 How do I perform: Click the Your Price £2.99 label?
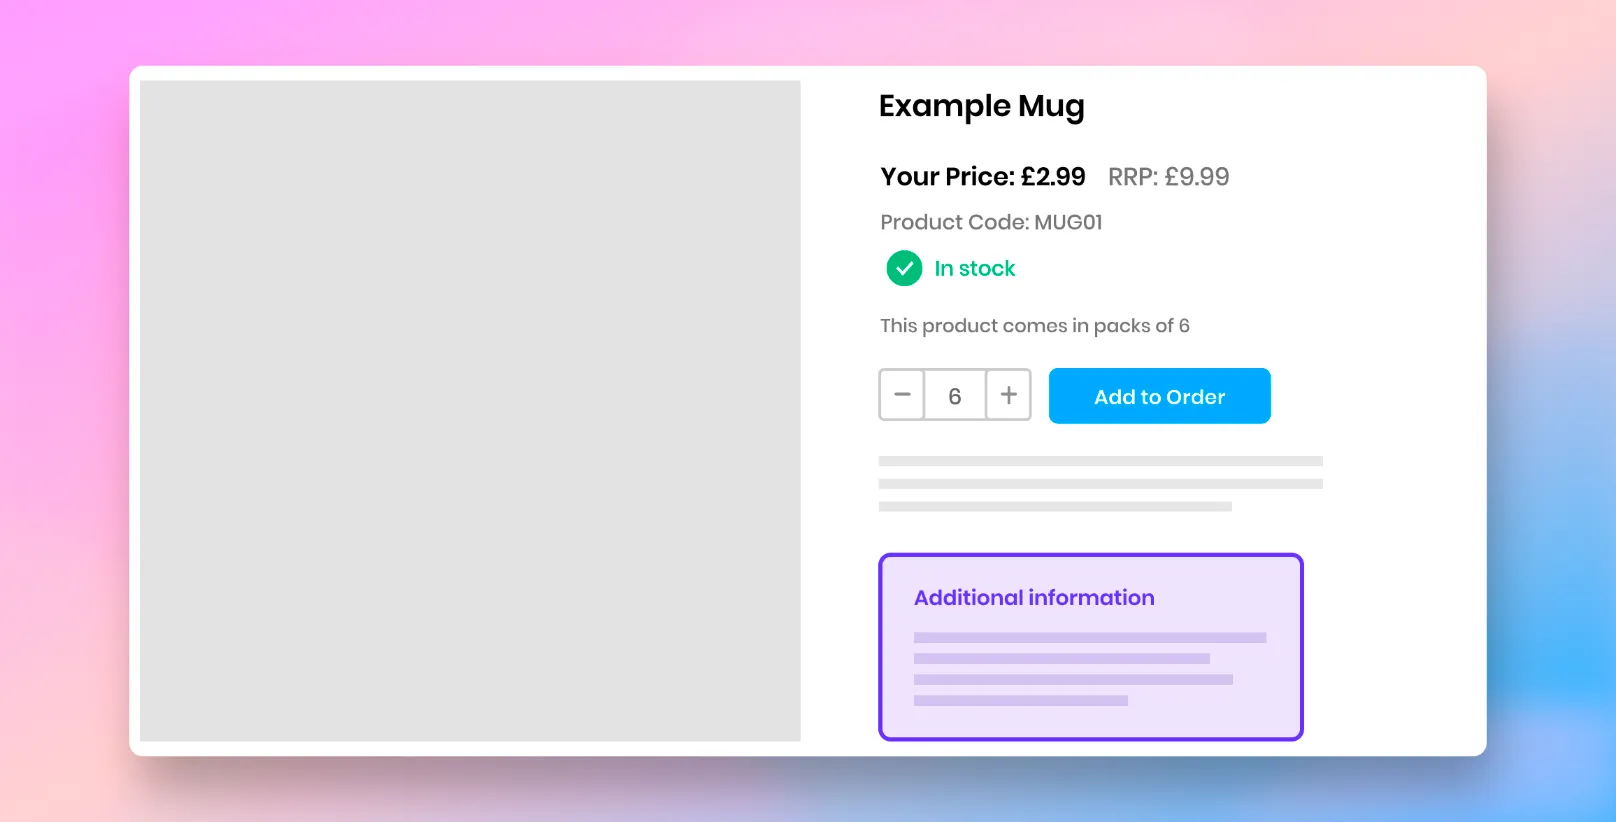click(983, 177)
